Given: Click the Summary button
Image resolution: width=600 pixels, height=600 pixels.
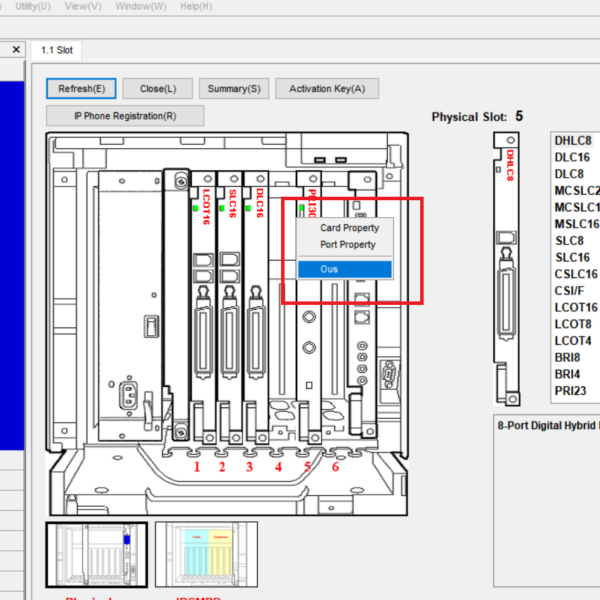Looking at the screenshot, I should [x=233, y=89].
